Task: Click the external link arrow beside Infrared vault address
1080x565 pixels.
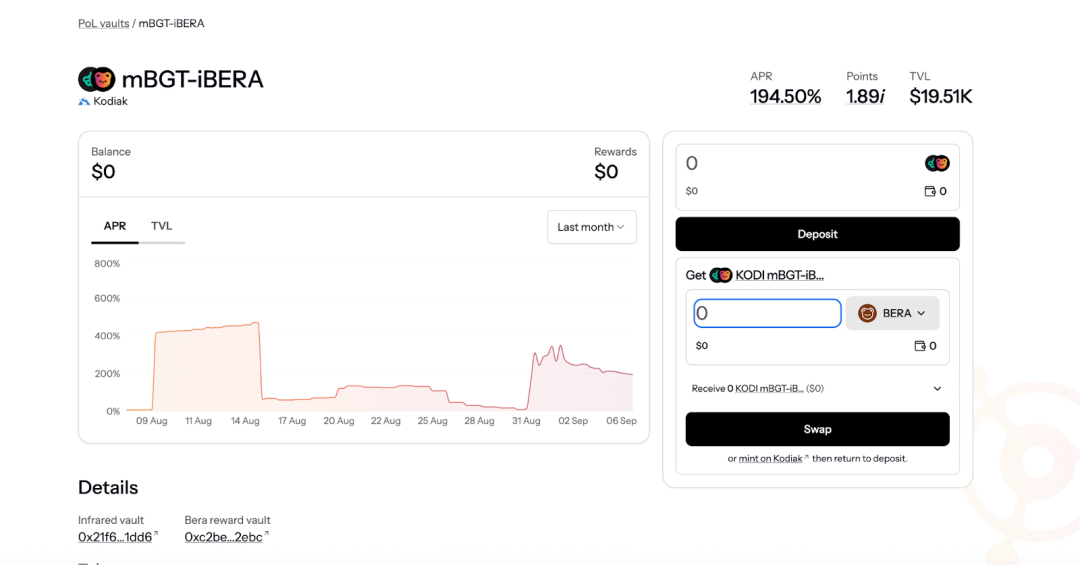Action: [x=156, y=535]
